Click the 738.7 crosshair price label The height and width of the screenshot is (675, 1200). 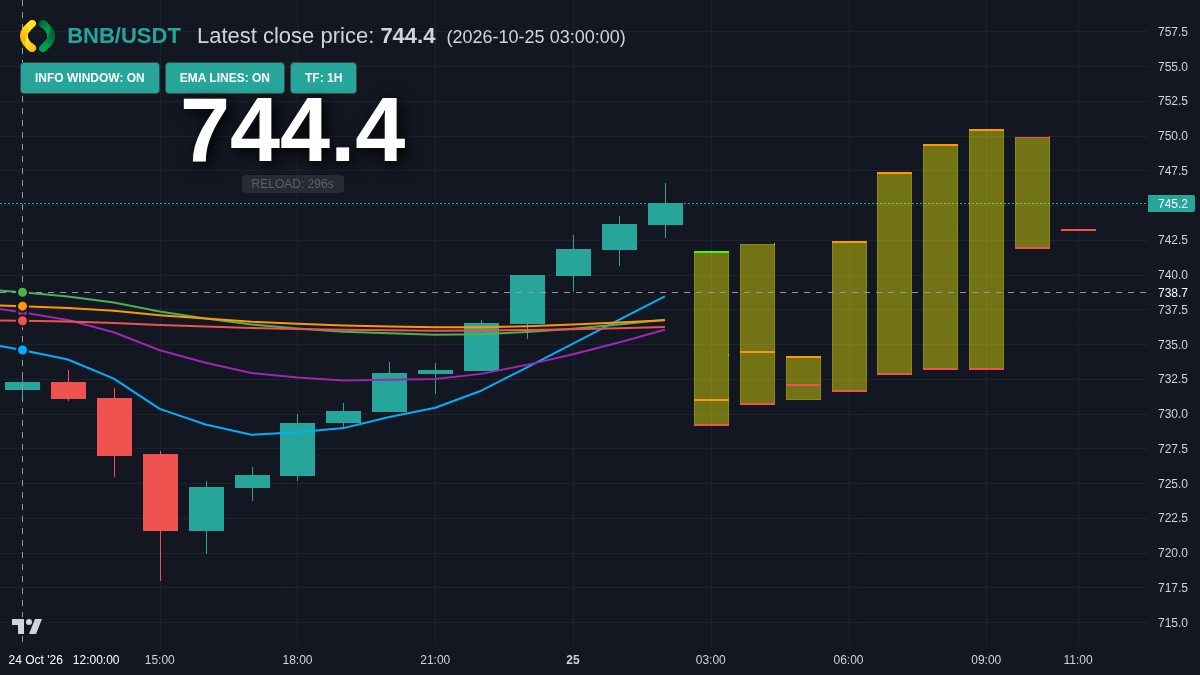click(x=1172, y=293)
